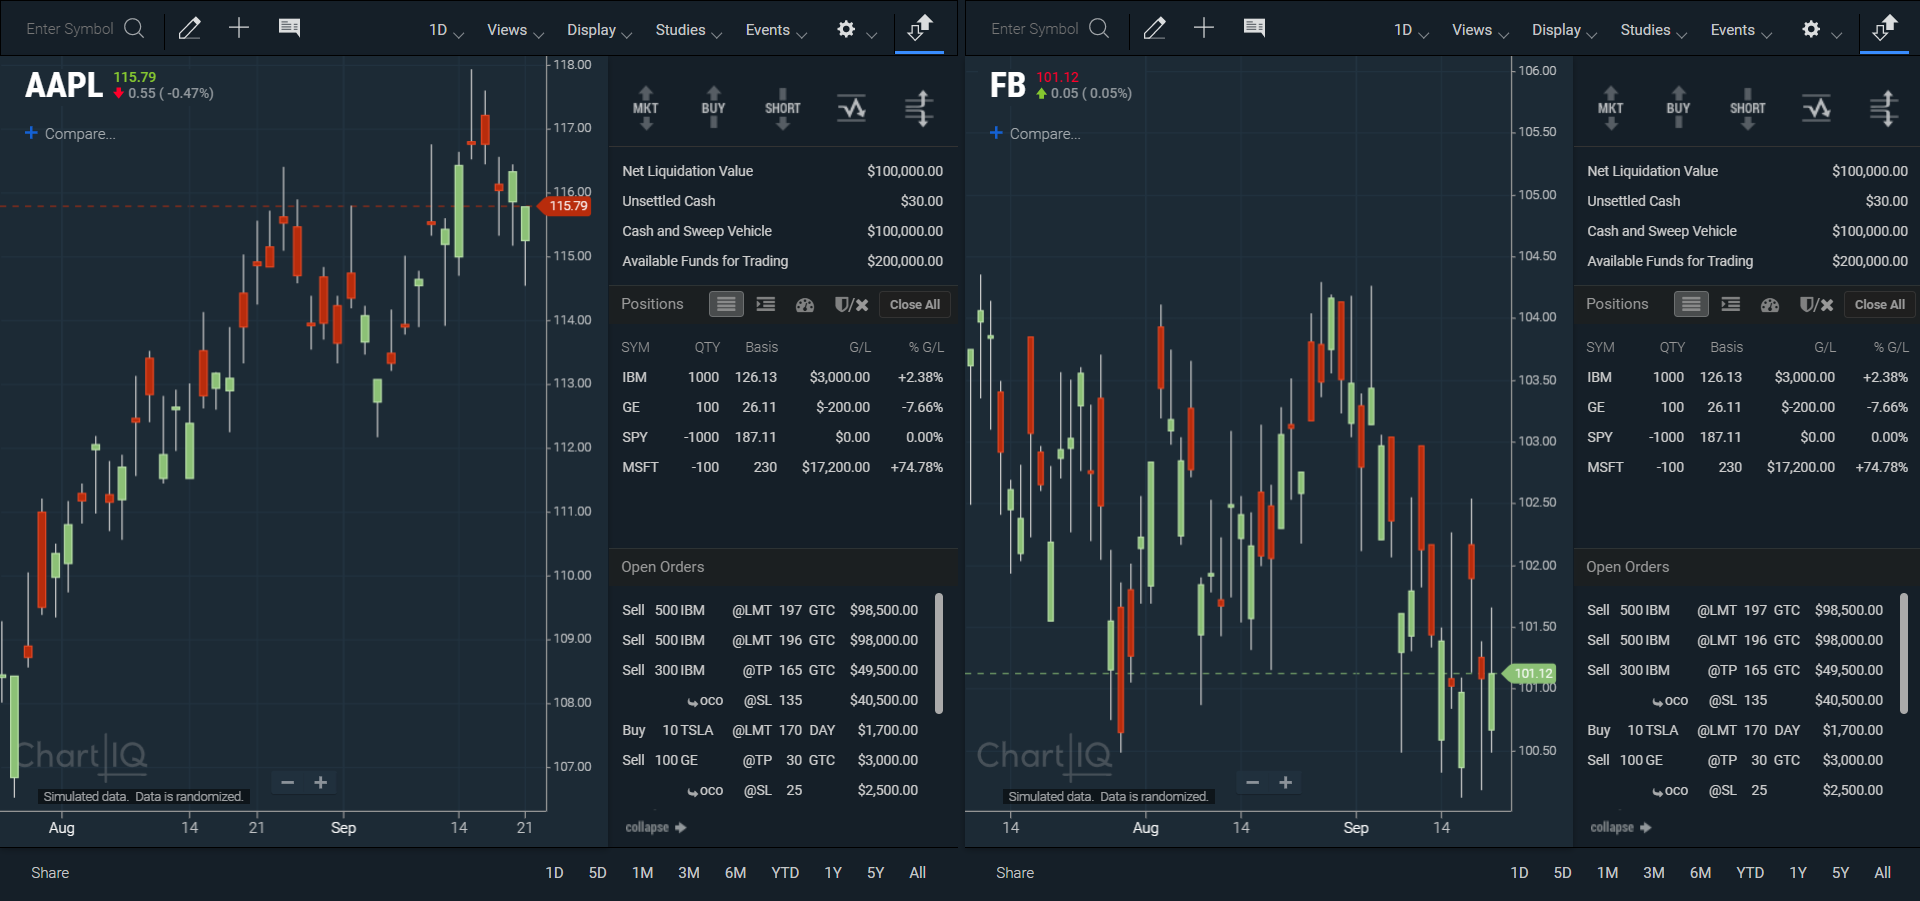Switch AAPL positions to lots view
Image resolution: width=1920 pixels, height=901 pixels.
click(x=766, y=304)
